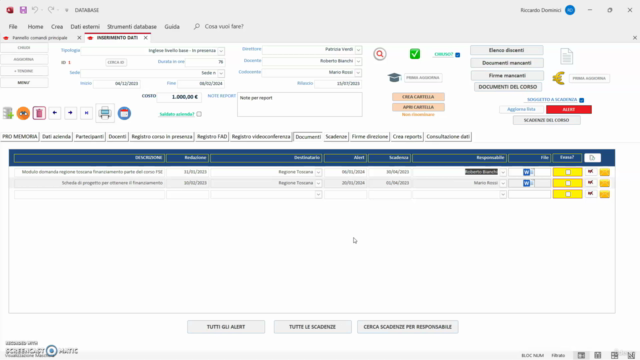Image resolution: width=640 pixels, height=360 pixels.
Task: Check Evaso? for Scheda di progetto row
Action: pos(568,183)
